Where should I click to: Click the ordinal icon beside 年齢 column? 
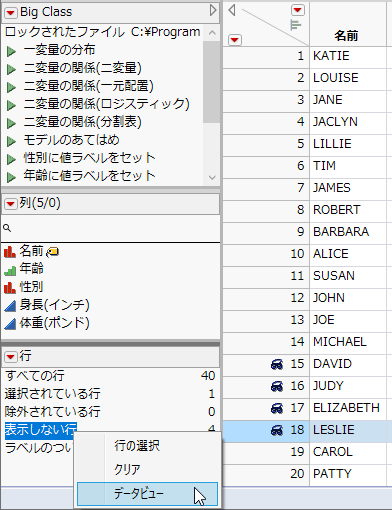tap(10, 270)
